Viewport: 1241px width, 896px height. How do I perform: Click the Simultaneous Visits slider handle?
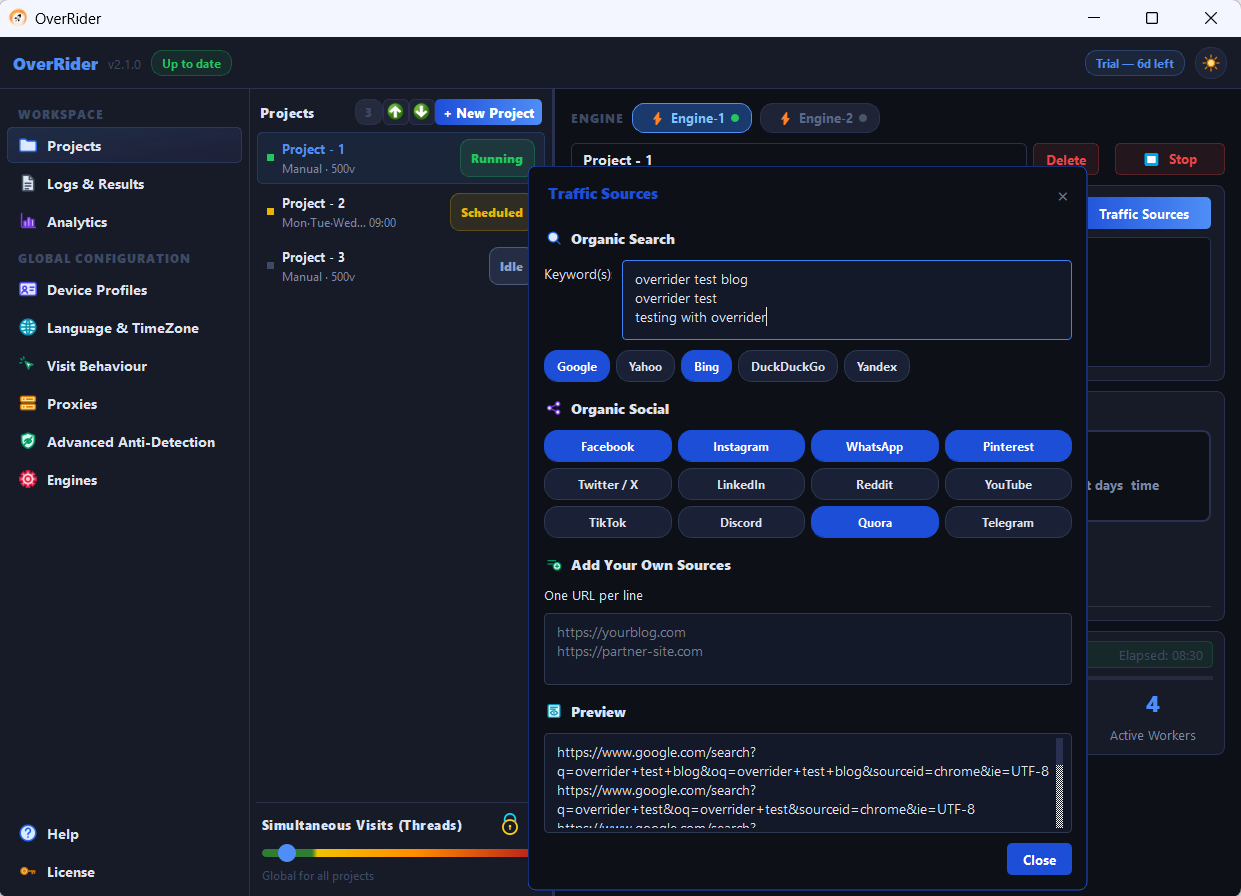click(x=287, y=853)
